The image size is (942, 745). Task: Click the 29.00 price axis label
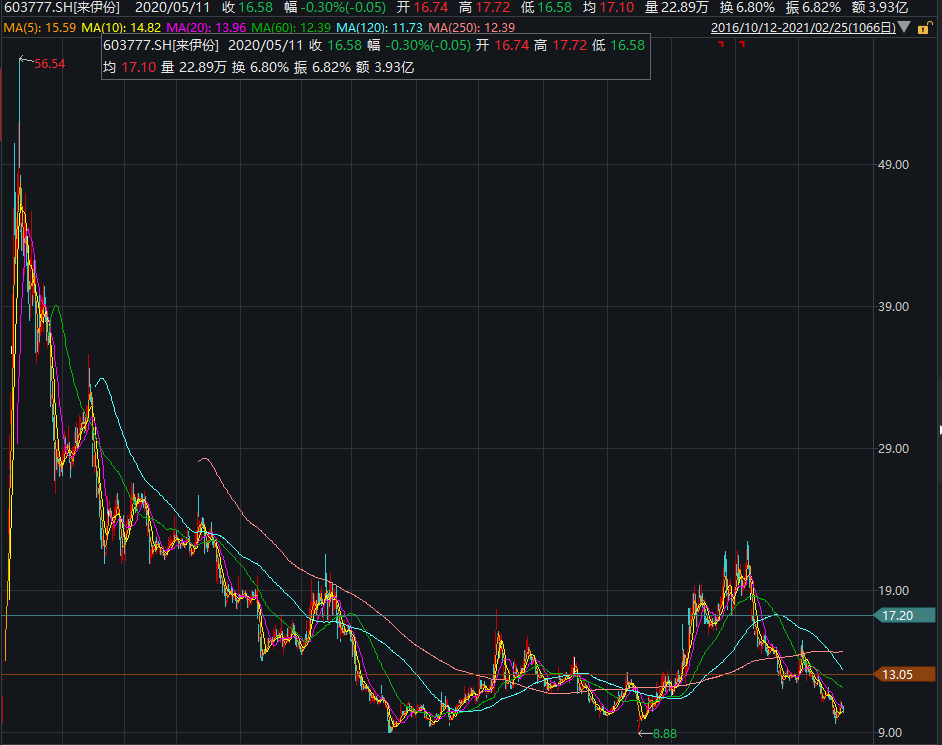coord(893,449)
